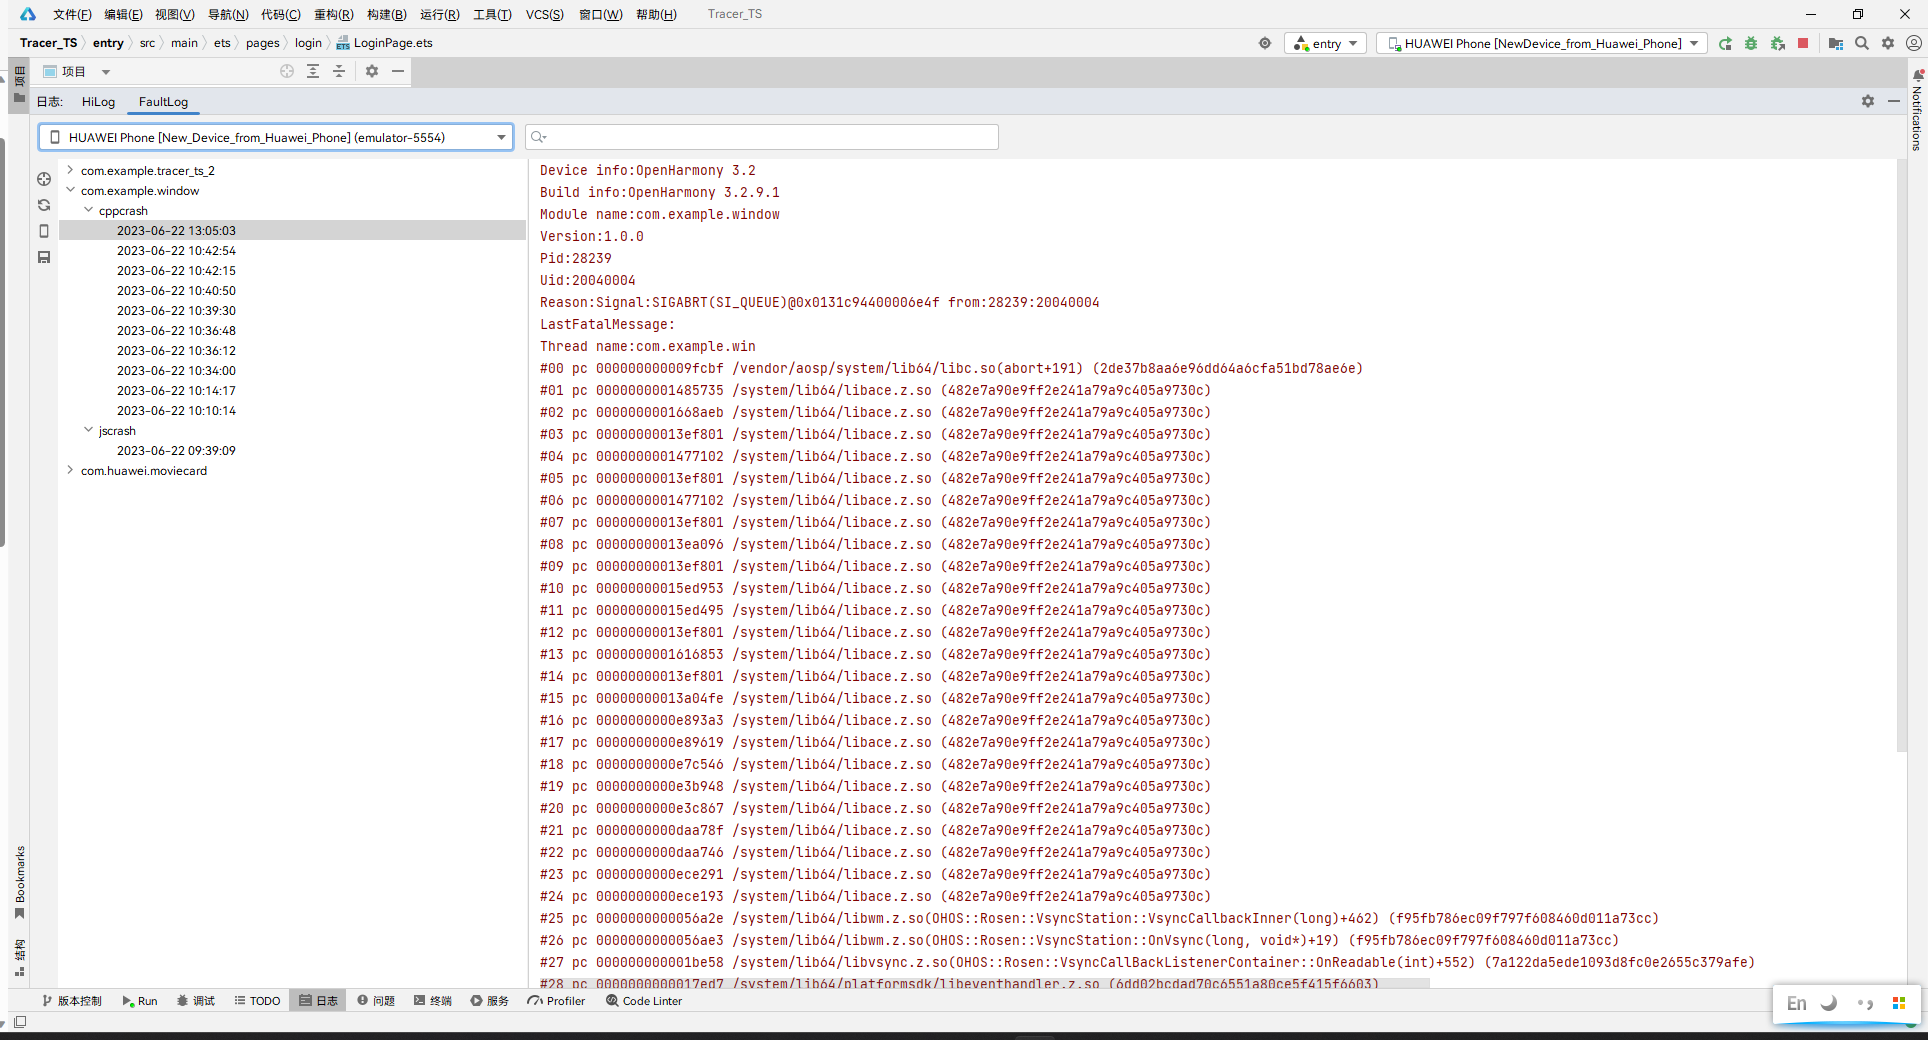Open the Code Linter tool window
This screenshot has height=1040, width=1928.
tap(643, 1001)
